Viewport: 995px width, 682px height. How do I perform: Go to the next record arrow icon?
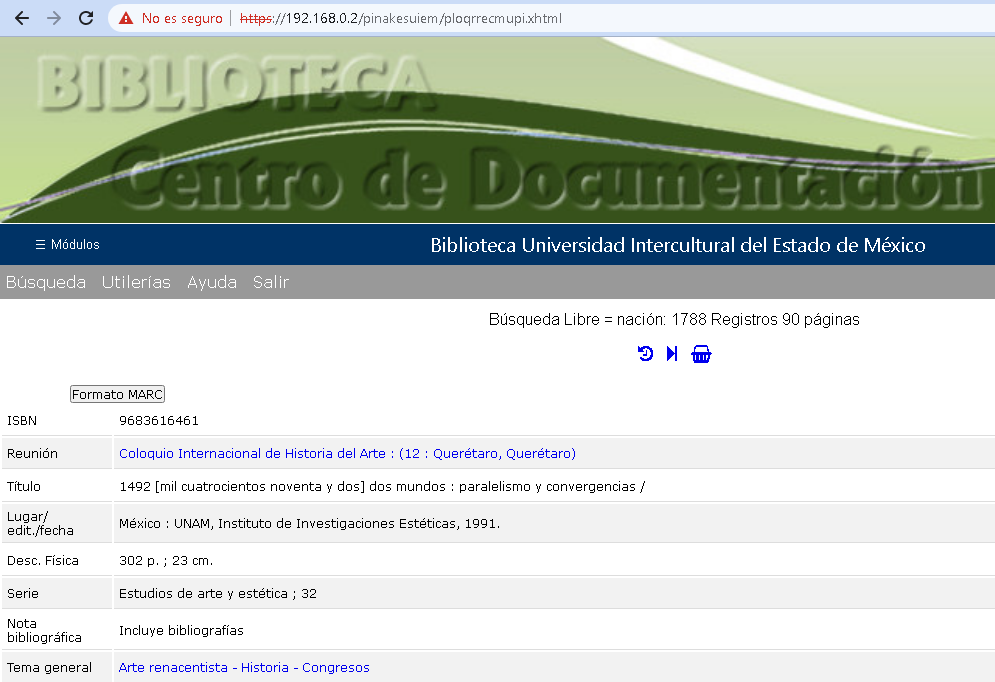click(x=672, y=354)
